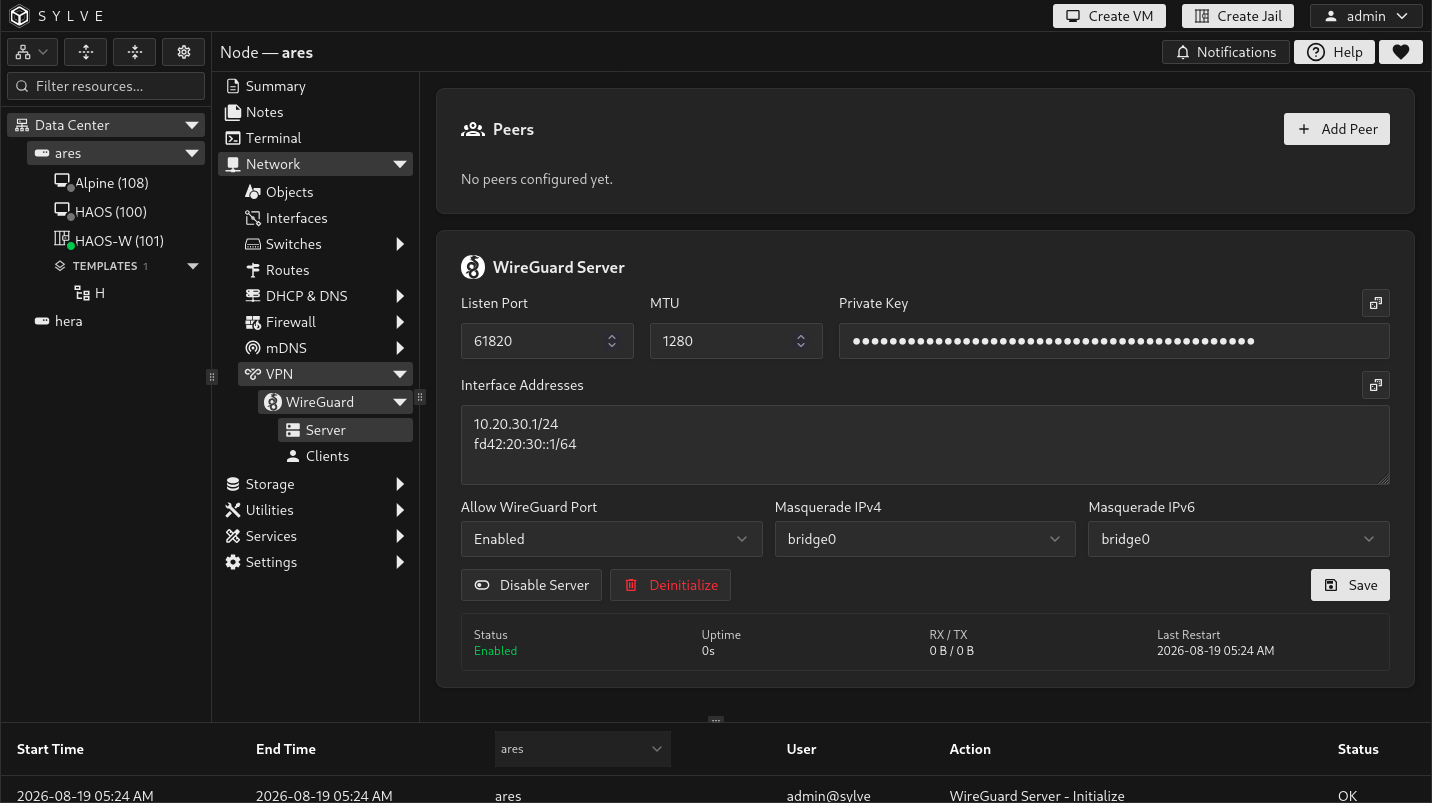The image size is (1432, 803).
Task: Open the tree view mode selector
Action: coord(32,52)
